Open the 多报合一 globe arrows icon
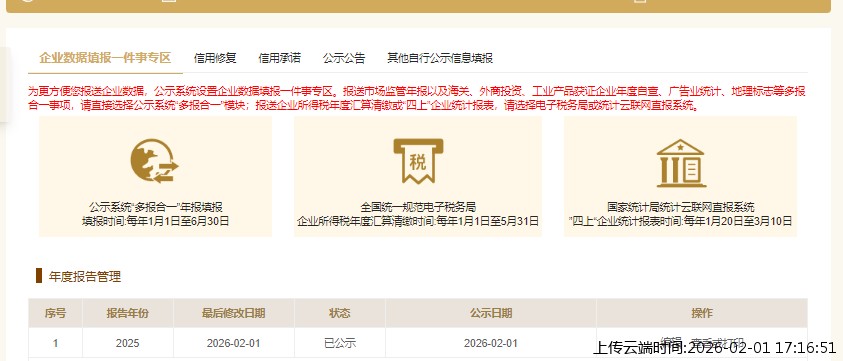Image resolution: width=843 pixels, height=361 pixels. 155,161
